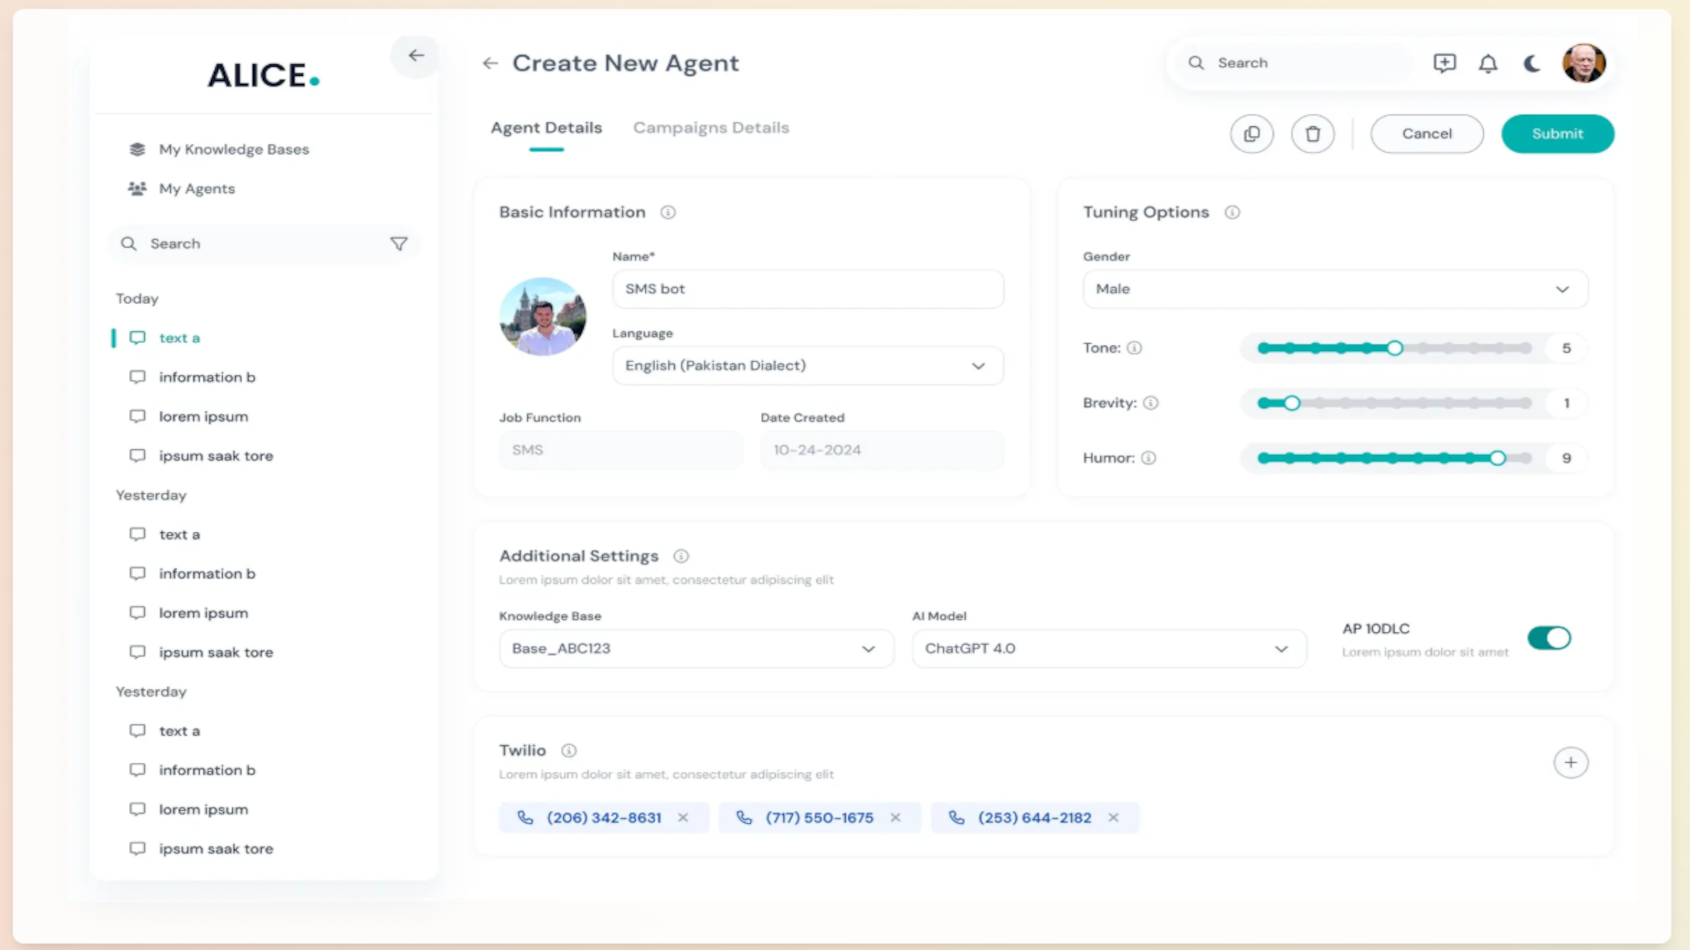Viewport: 1690px width, 950px height.
Task: Click the Humor slider handle
Action: (x=1497, y=458)
